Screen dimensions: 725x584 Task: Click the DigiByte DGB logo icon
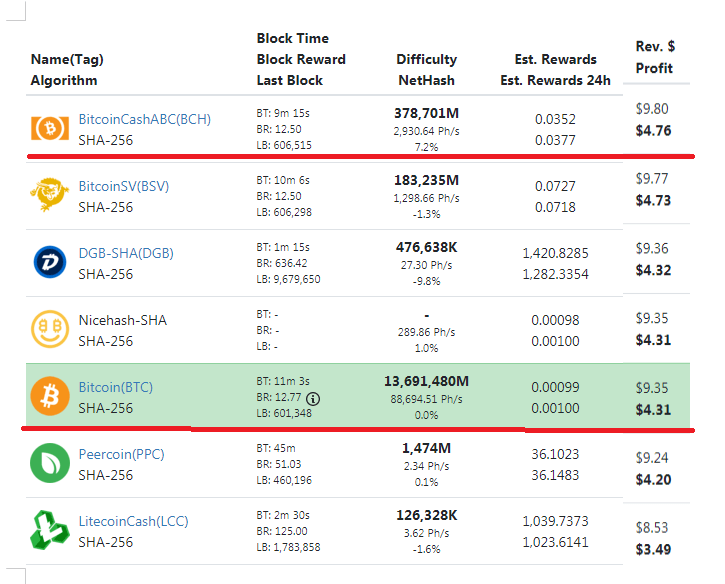(48, 263)
